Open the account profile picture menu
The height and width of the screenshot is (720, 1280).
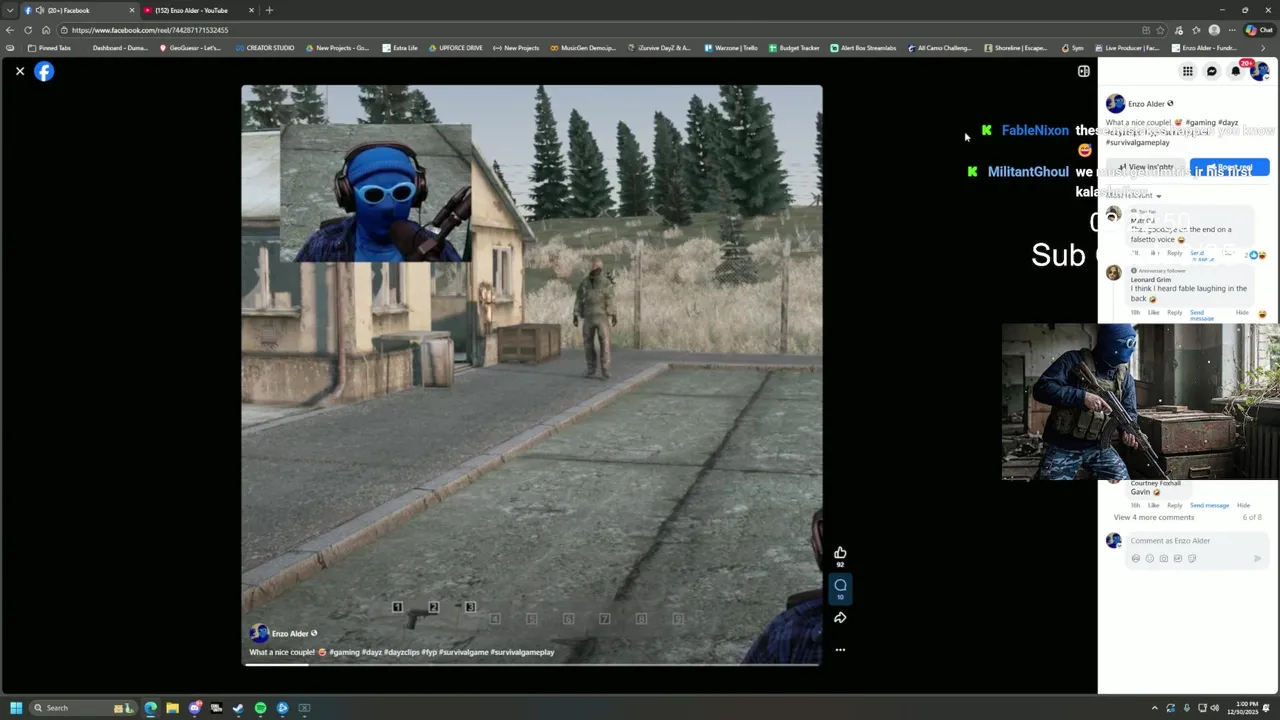1260,71
